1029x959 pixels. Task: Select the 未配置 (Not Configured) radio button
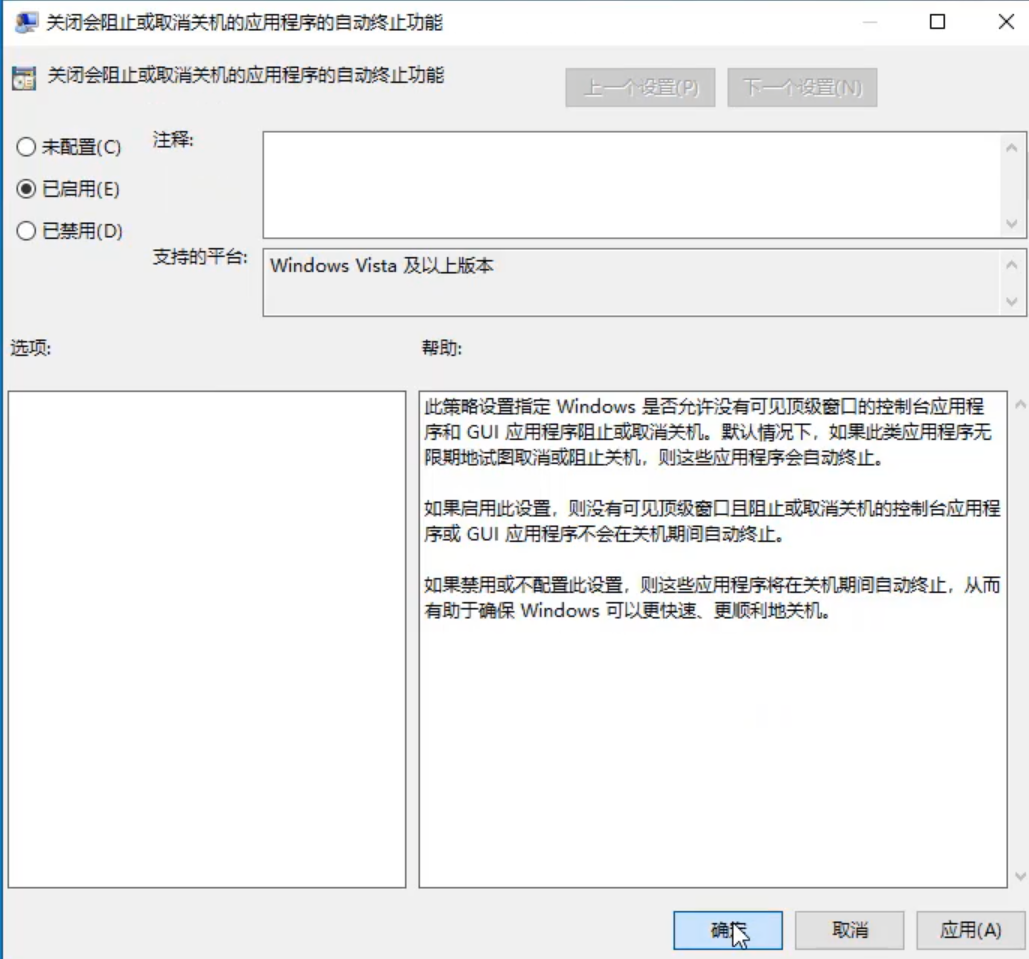pos(26,147)
